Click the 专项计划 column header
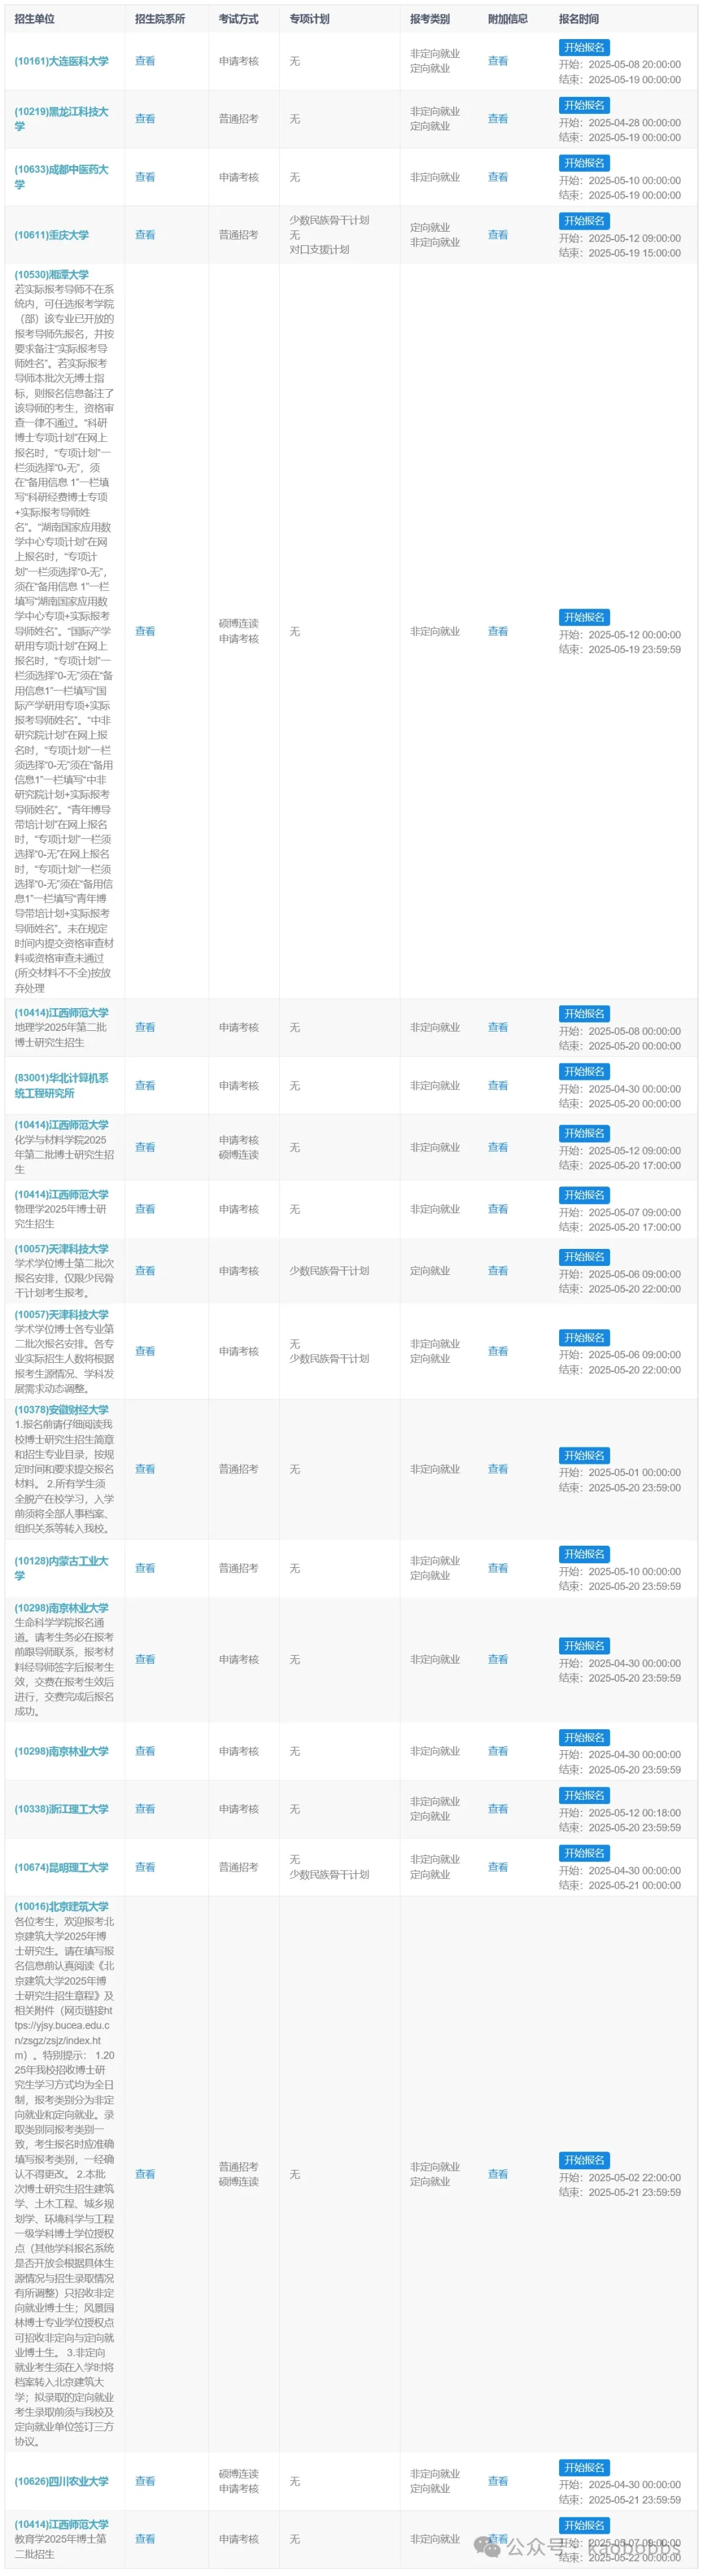The image size is (703, 2576). [309, 19]
